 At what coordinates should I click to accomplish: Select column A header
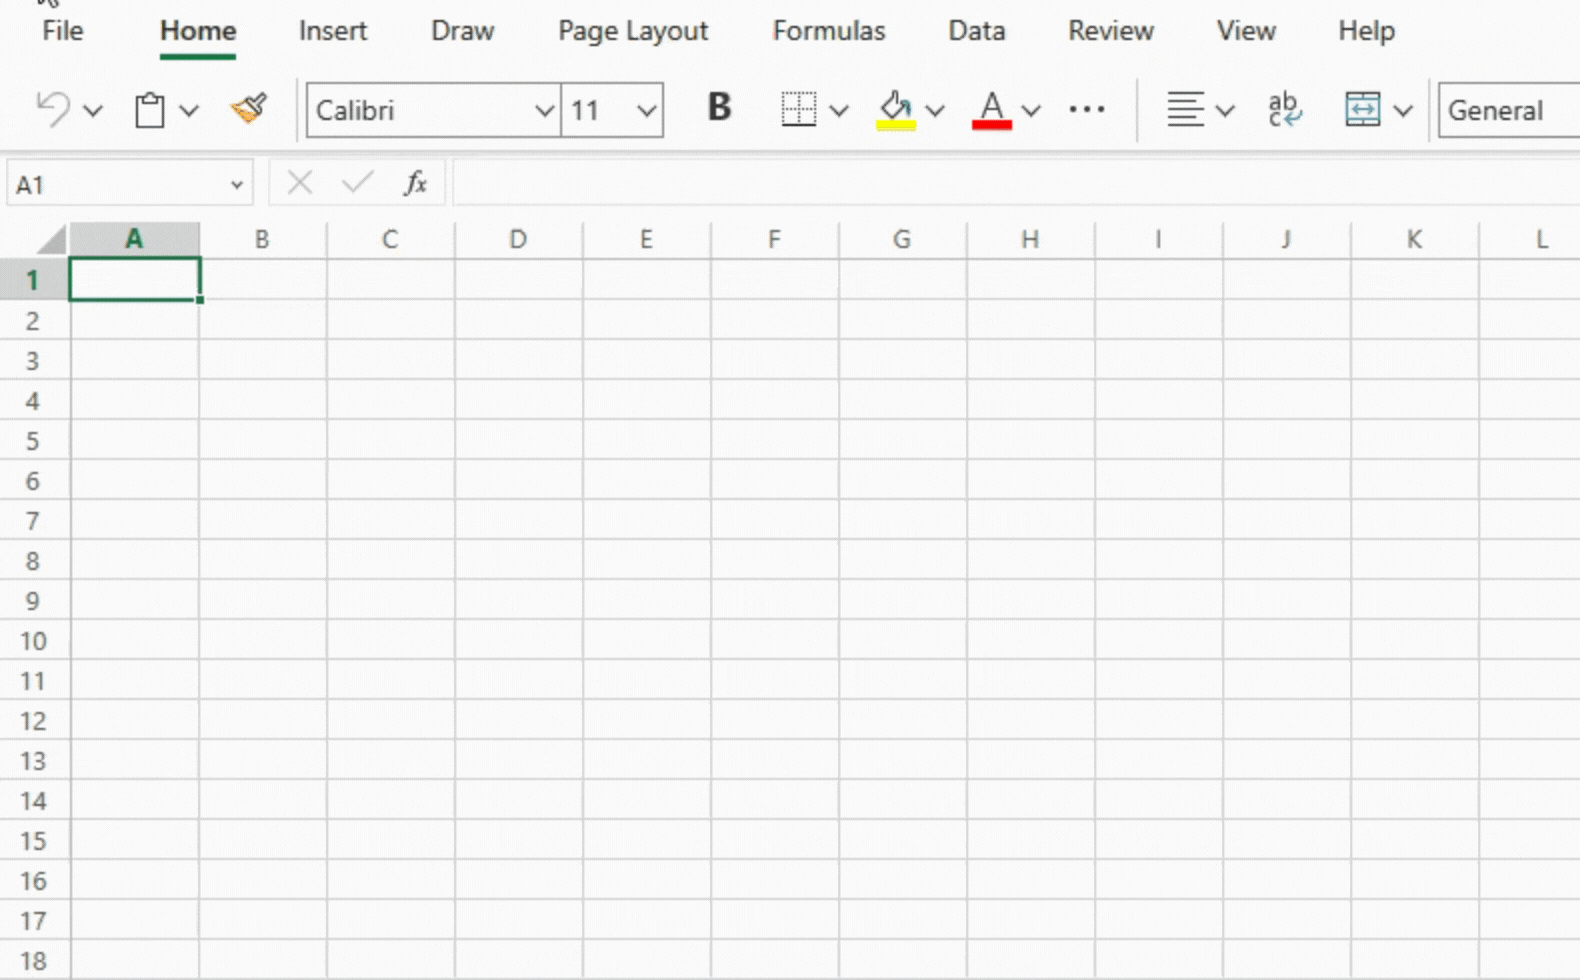coord(134,240)
